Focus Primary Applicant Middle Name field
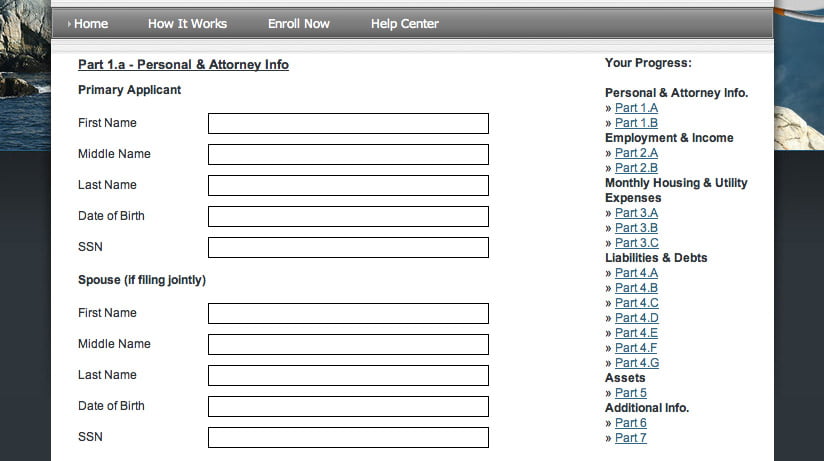Viewport: 824px width, 461px height. pyautogui.click(x=348, y=155)
